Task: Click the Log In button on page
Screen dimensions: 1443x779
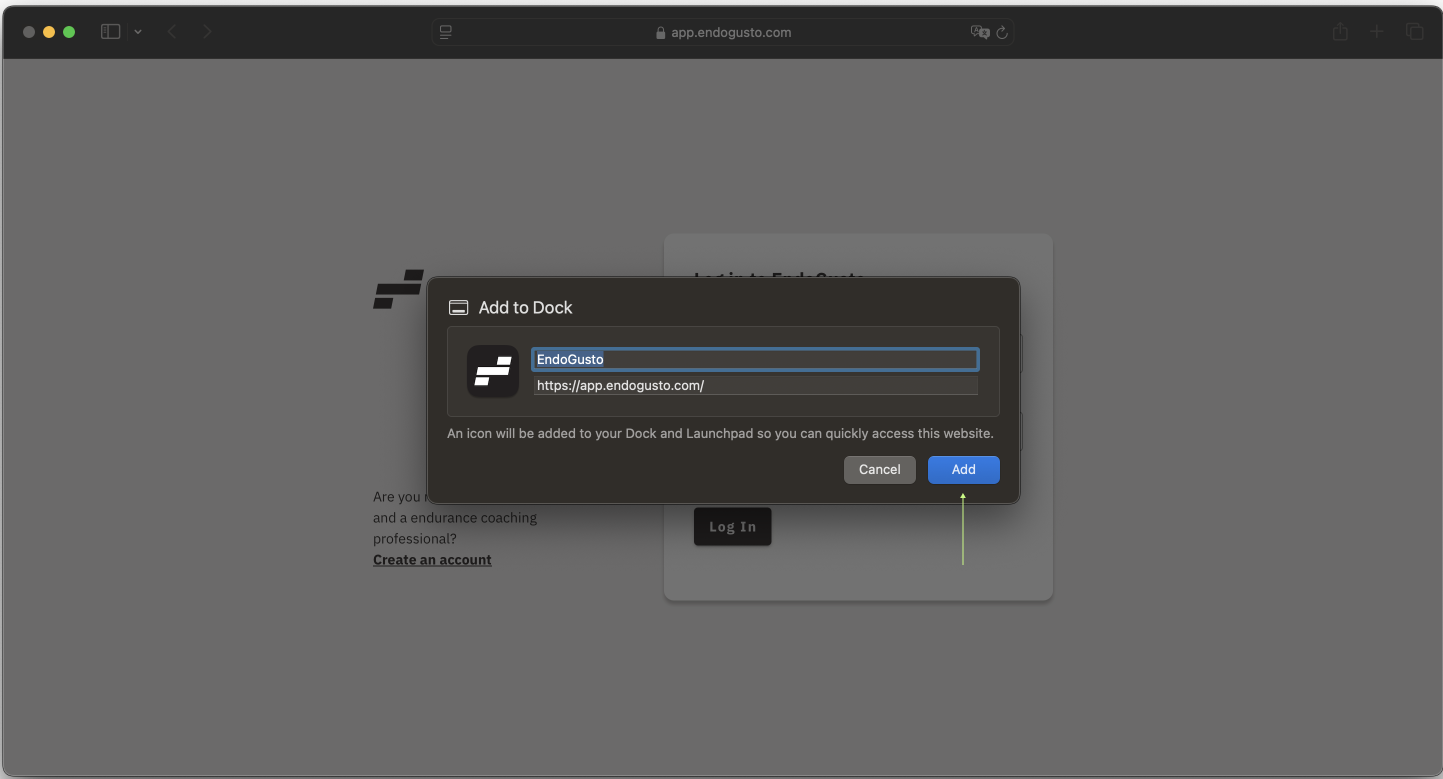Action: (732, 527)
